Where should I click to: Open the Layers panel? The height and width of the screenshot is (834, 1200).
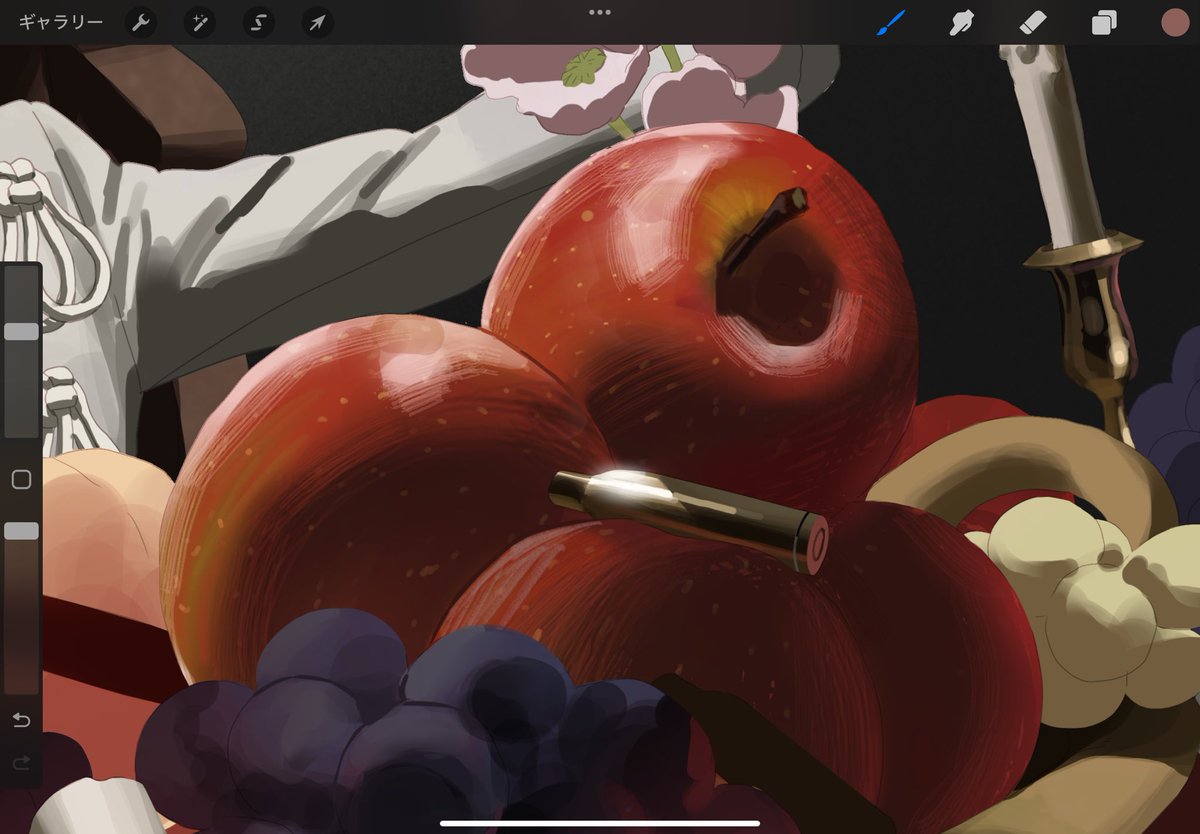pyautogui.click(x=1104, y=23)
